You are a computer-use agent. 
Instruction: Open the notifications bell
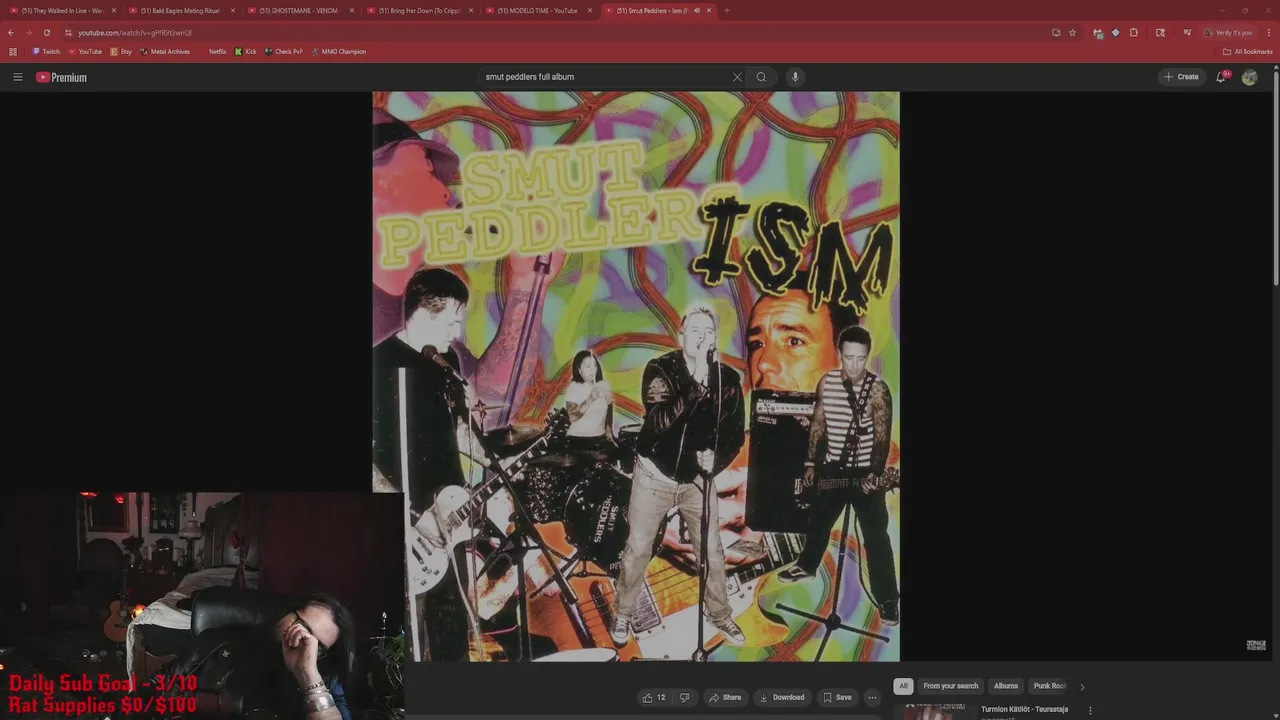point(1221,77)
